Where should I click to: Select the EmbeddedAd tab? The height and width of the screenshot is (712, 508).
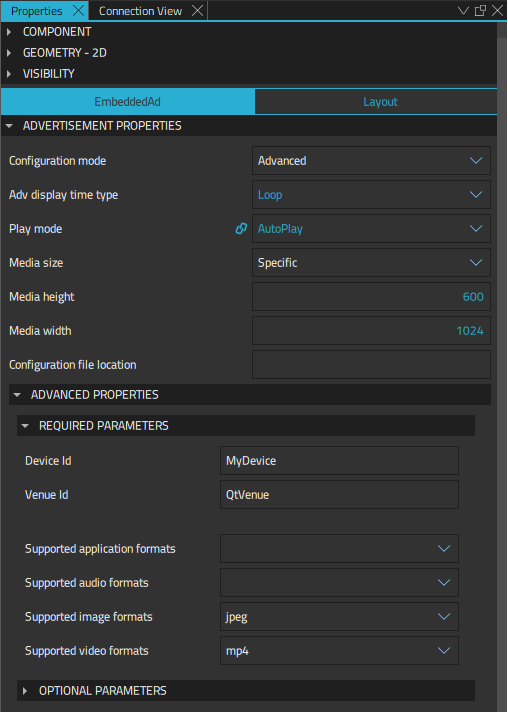coord(128,102)
